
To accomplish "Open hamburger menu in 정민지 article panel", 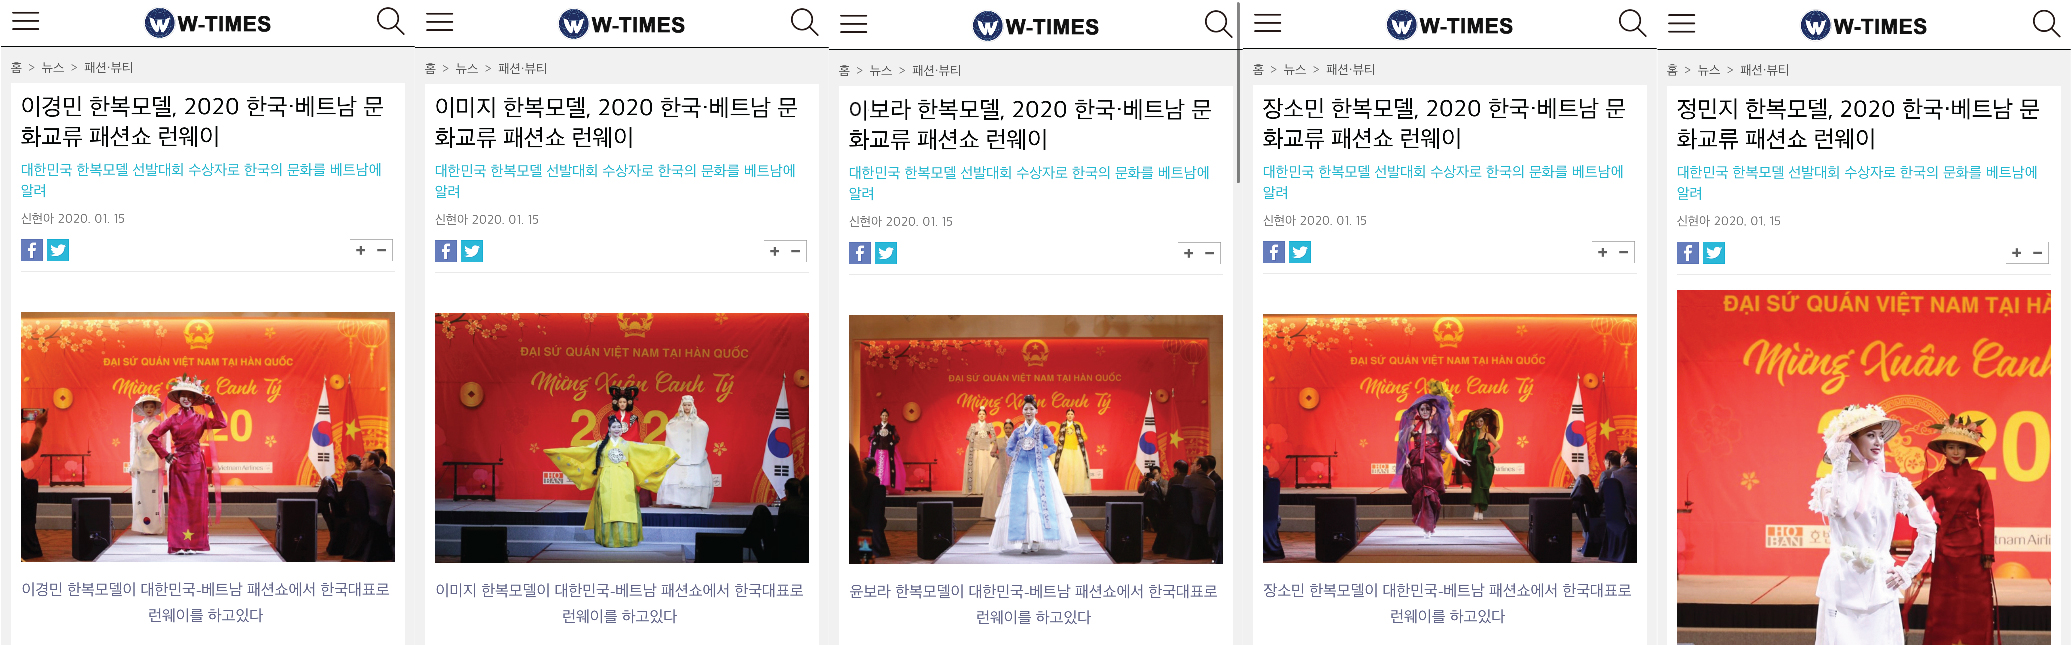I will pyautogui.click(x=1681, y=23).
